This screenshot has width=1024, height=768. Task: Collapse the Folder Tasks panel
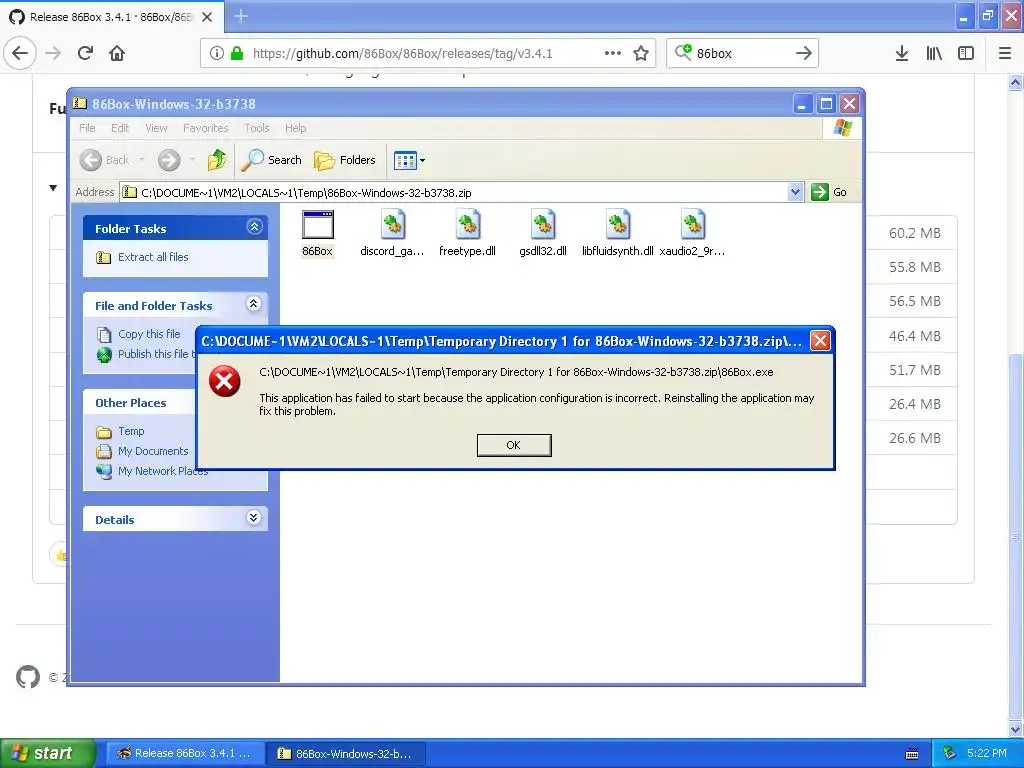tap(254, 227)
